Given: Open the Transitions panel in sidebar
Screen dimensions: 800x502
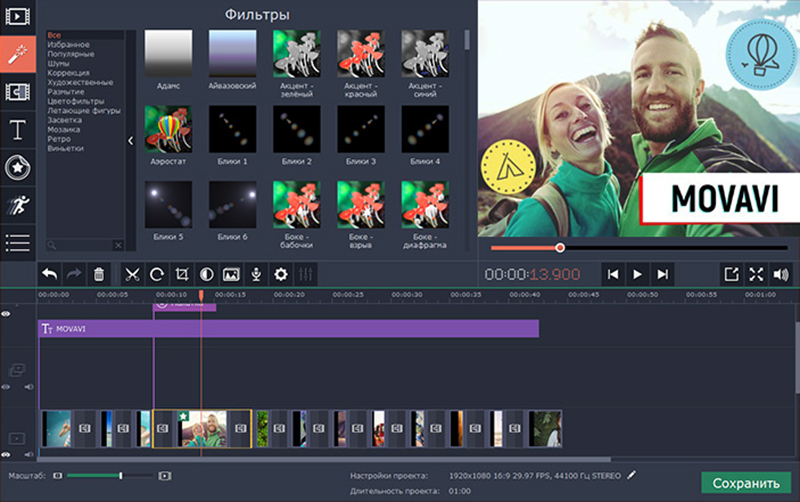Looking at the screenshot, I should (x=18, y=92).
